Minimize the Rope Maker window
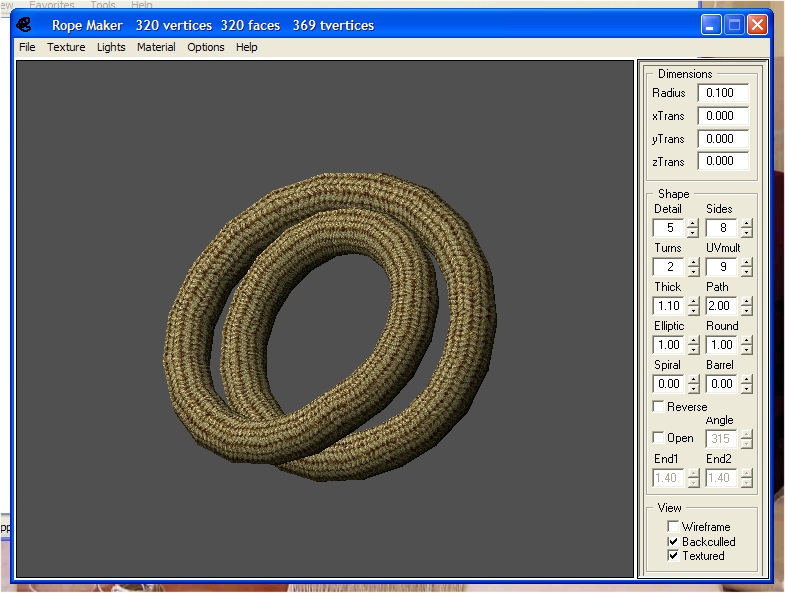The width and height of the screenshot is (785, 593). point(710,25)
